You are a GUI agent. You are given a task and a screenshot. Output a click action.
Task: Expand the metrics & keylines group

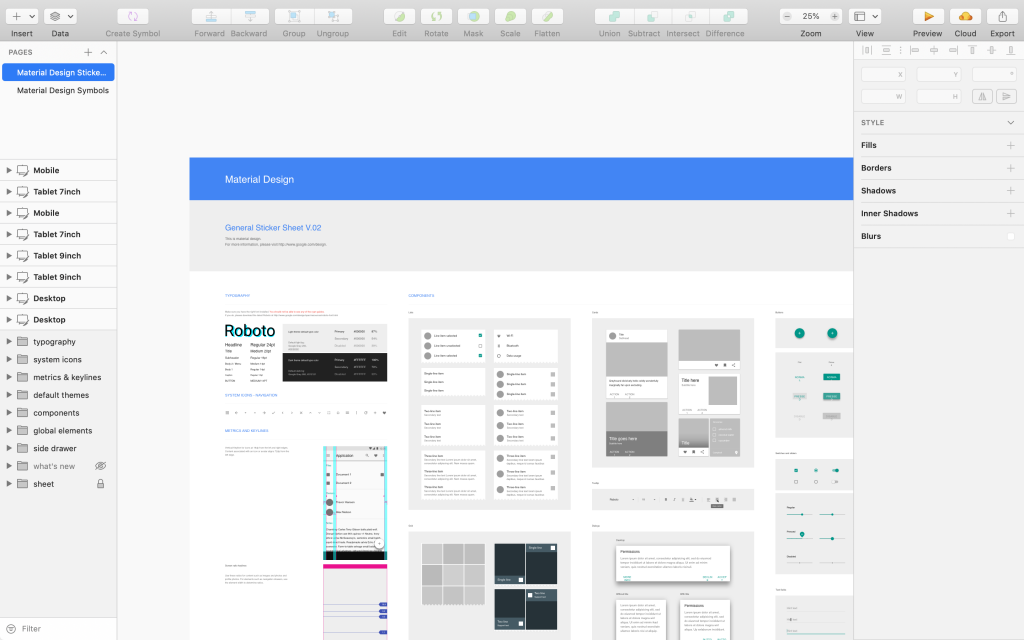click(9, 377)
